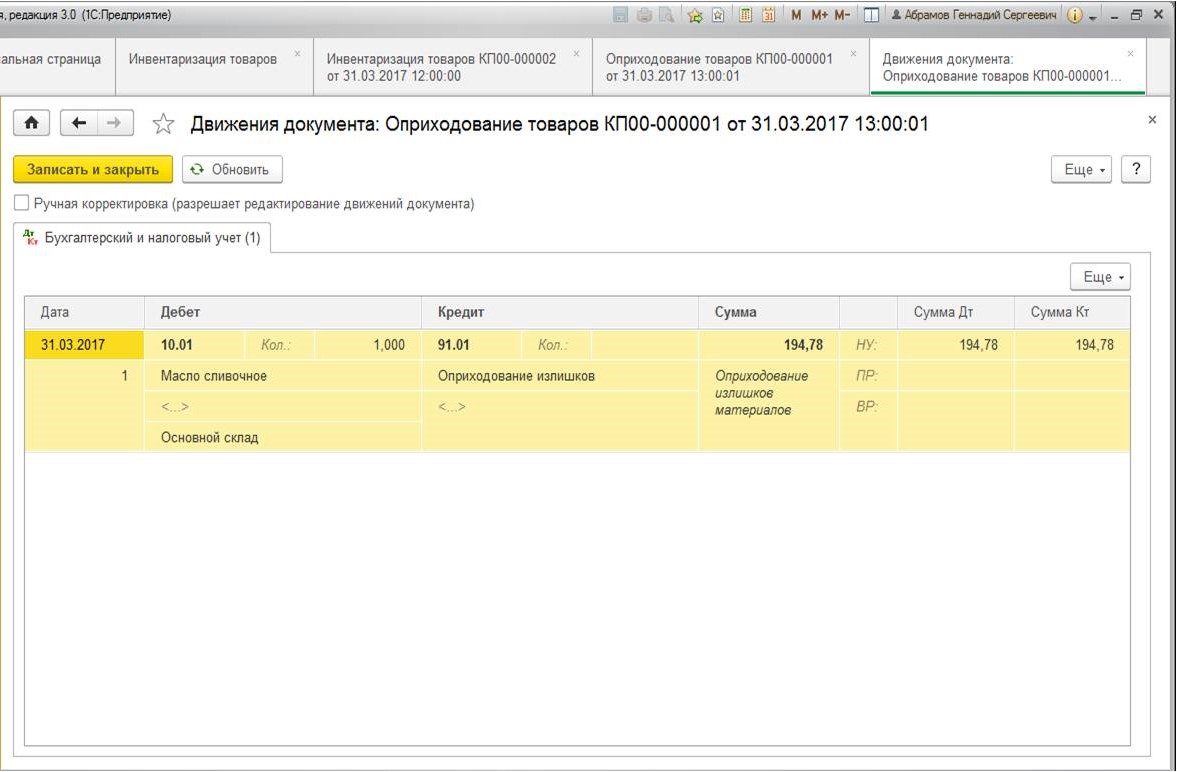
Task: Open the calendar icon
Action: click(768, 15)
